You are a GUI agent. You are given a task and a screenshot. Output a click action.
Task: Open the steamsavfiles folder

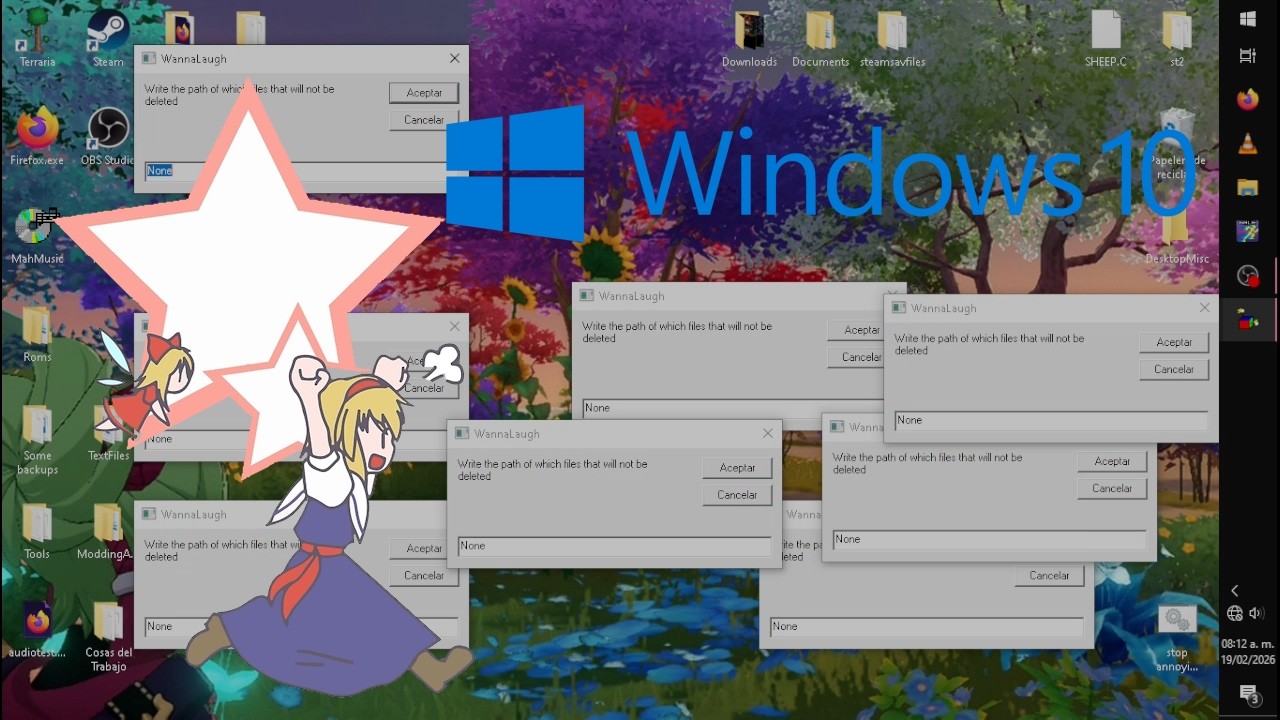tap(892, 38)
